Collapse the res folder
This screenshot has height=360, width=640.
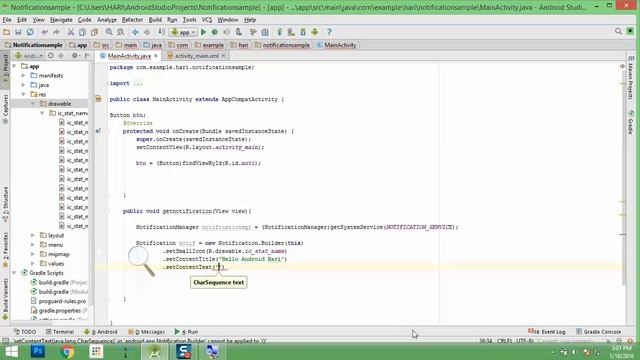pyautogui.click(x=24, y=94)
